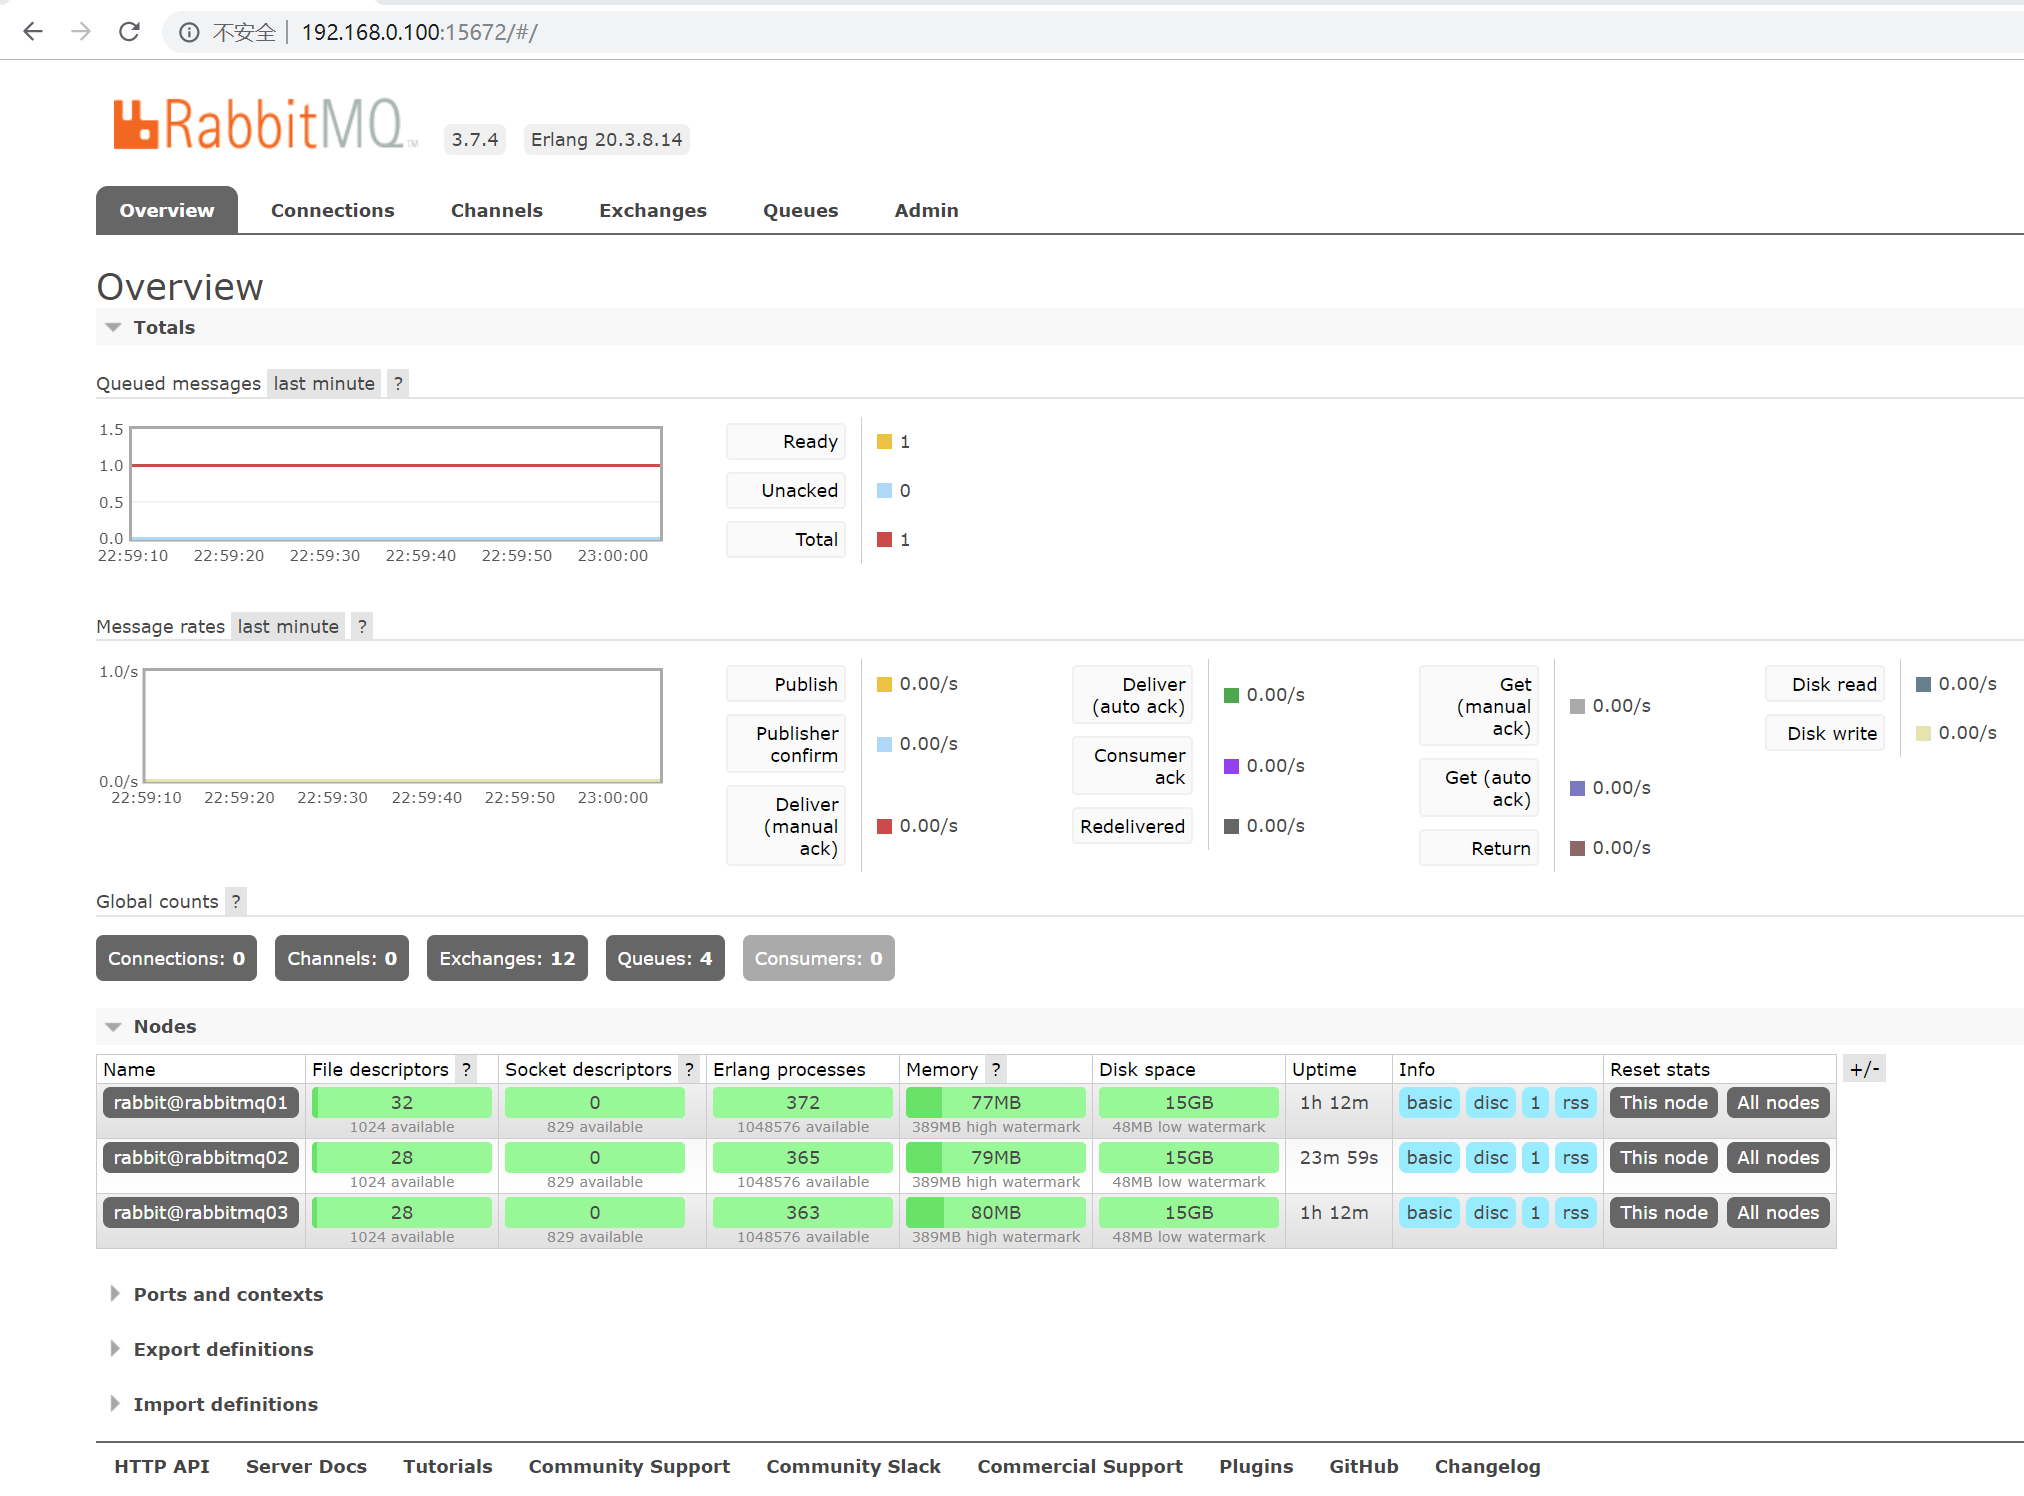The width and height of the screenshot is (2024, 1496).
Task: Open rabbit@rabbitmq01 node link
Action: tap(200, 1102)
